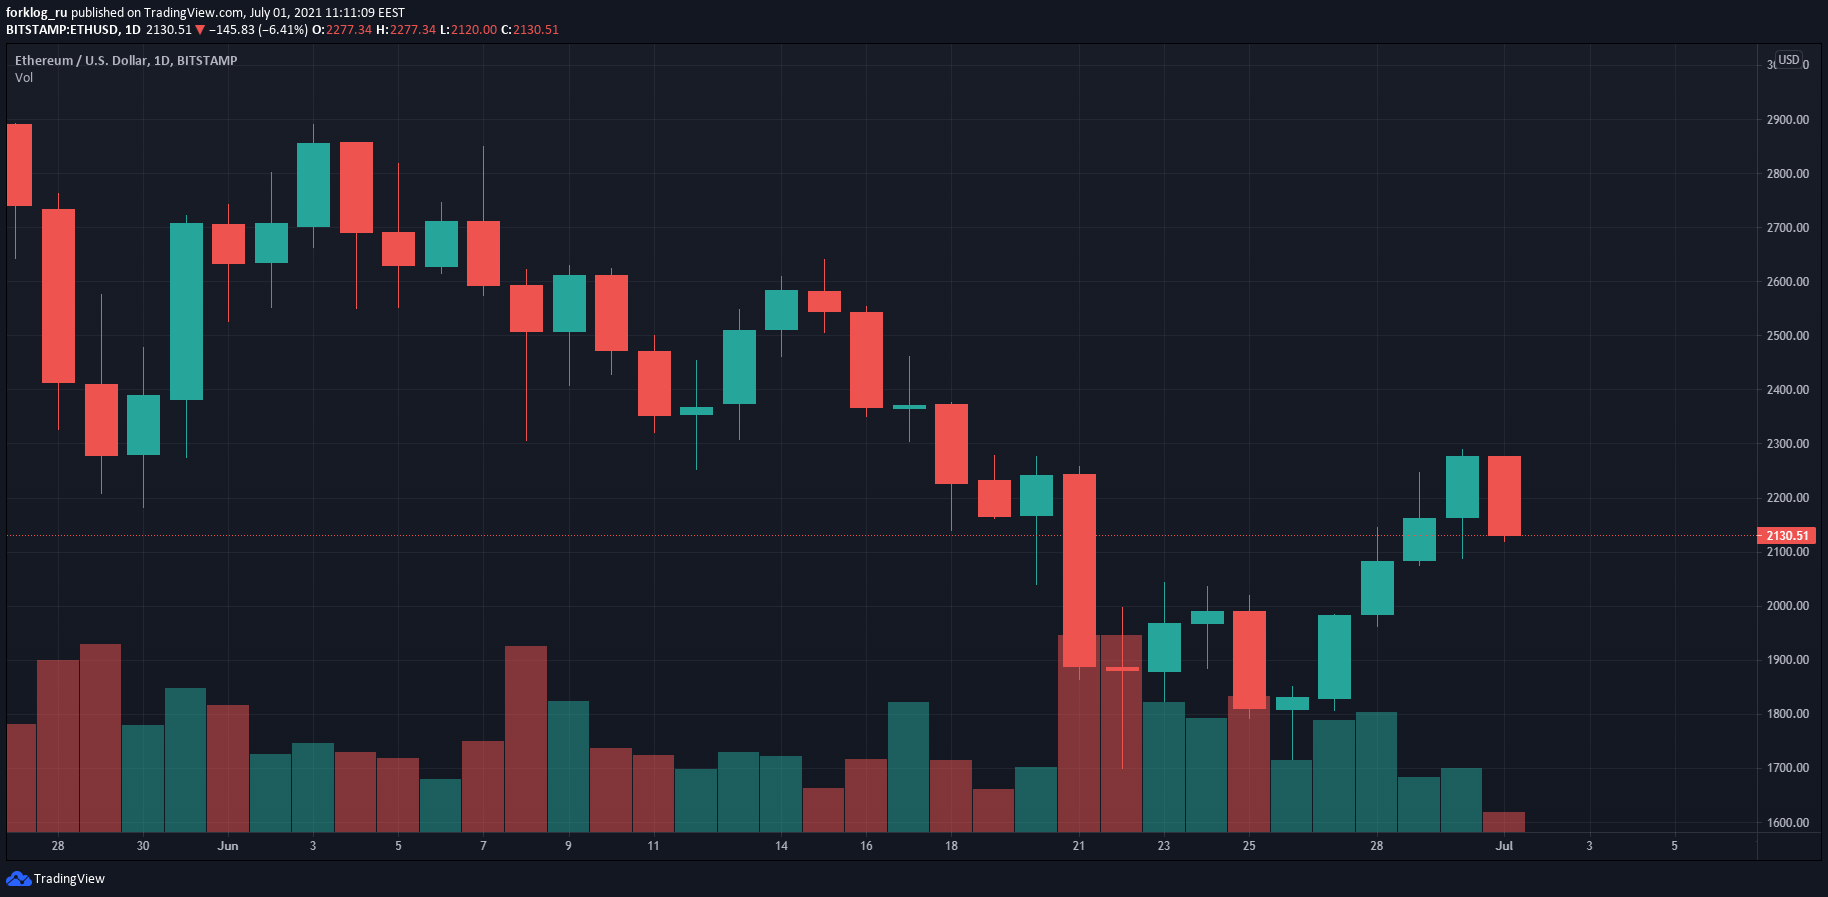Select the Vol indicator label
The height and width of the screenshot is (897, 1828).
tap(24, 78)
